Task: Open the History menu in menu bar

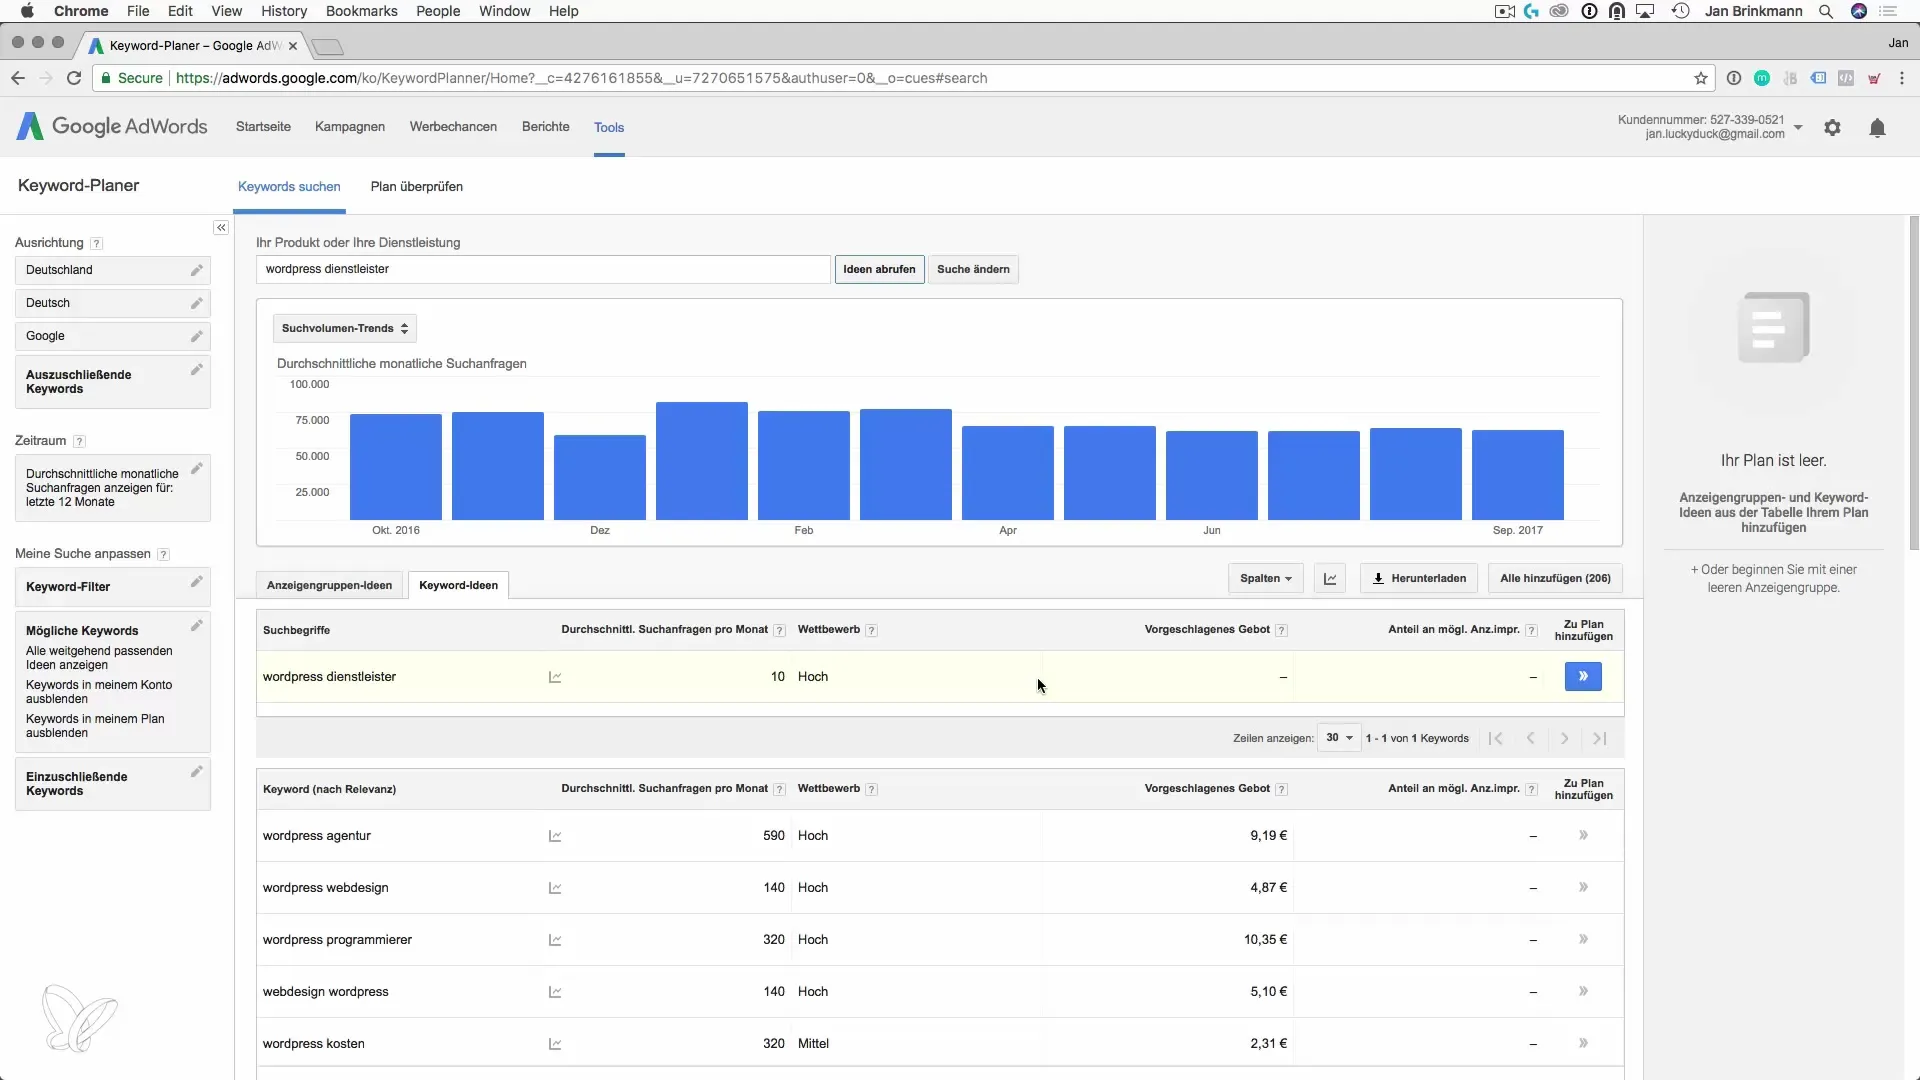Action: (284, 11)
